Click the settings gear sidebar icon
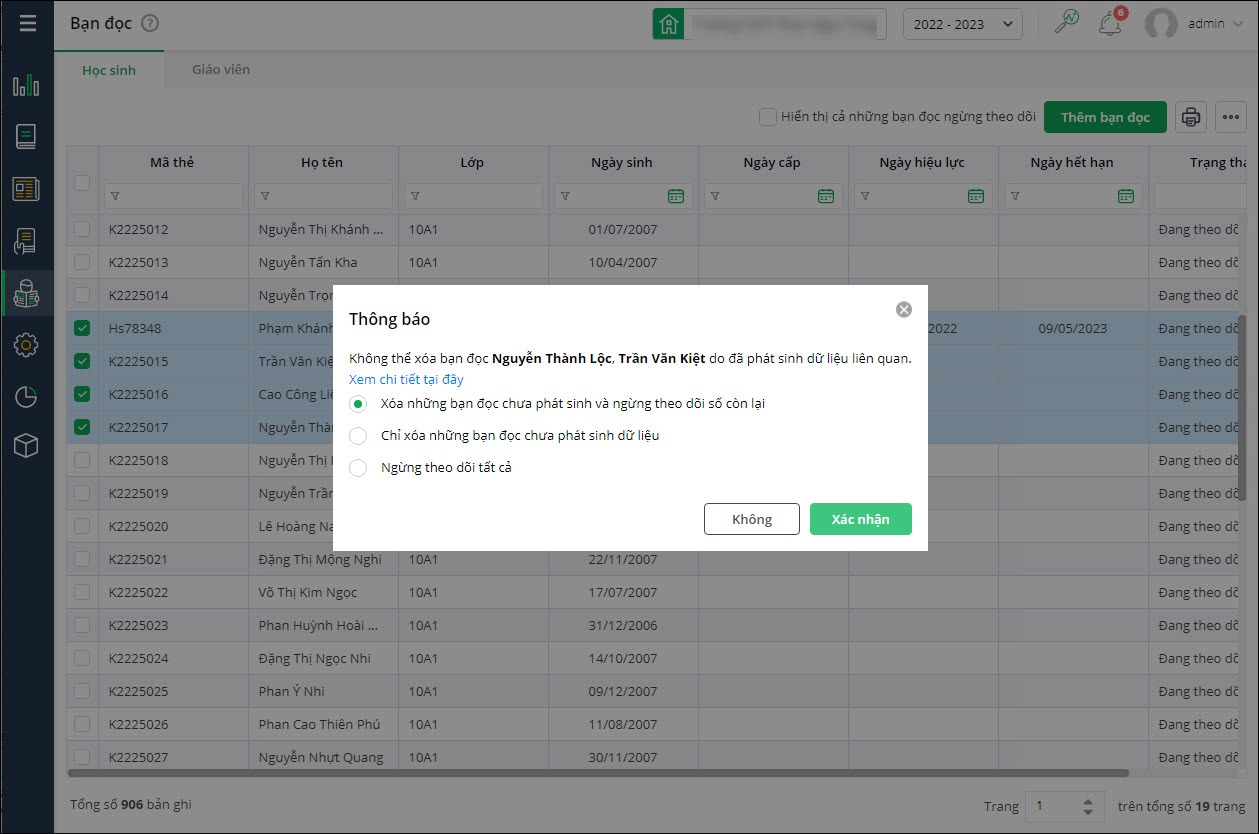The height and width of the screenshot is (834, 1259). pos(26,345)
